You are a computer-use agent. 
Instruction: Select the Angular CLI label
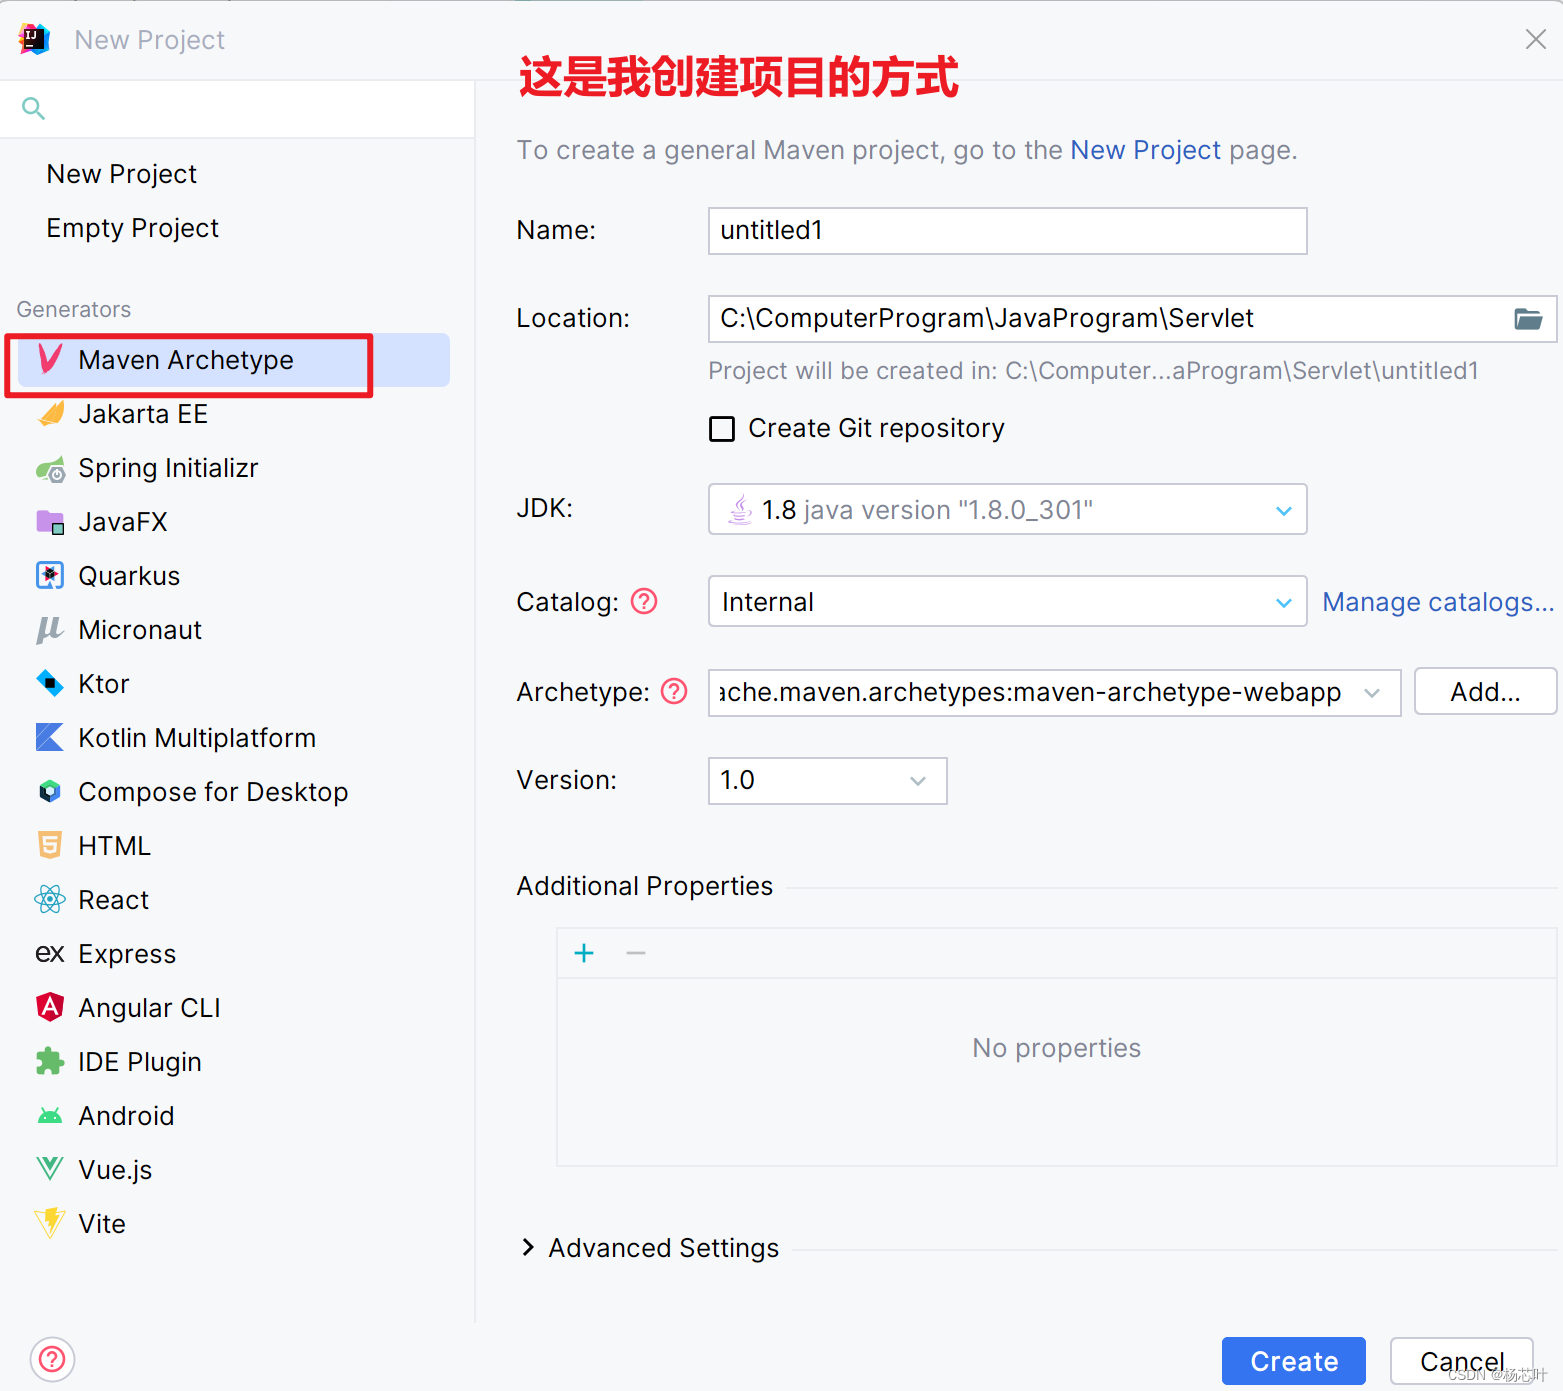[150, 1008]
